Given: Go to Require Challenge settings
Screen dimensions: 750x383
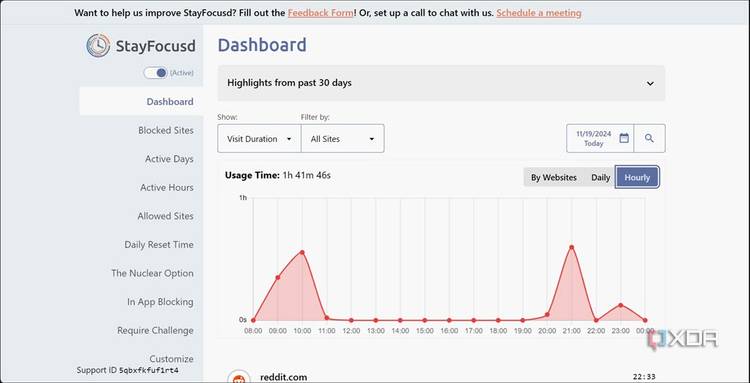Looking at the screenshot, I should (x=155, y=330).
